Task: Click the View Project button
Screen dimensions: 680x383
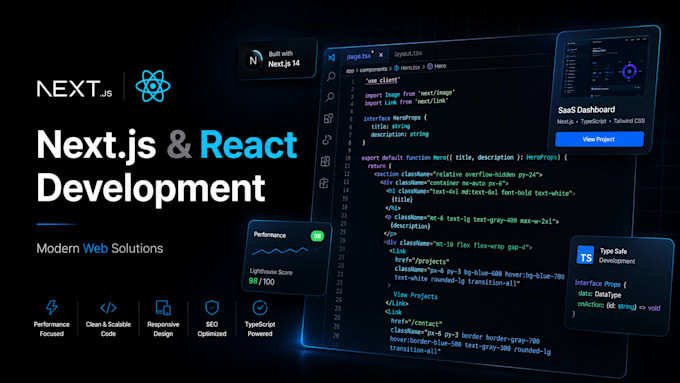Action: pos(599,139)
